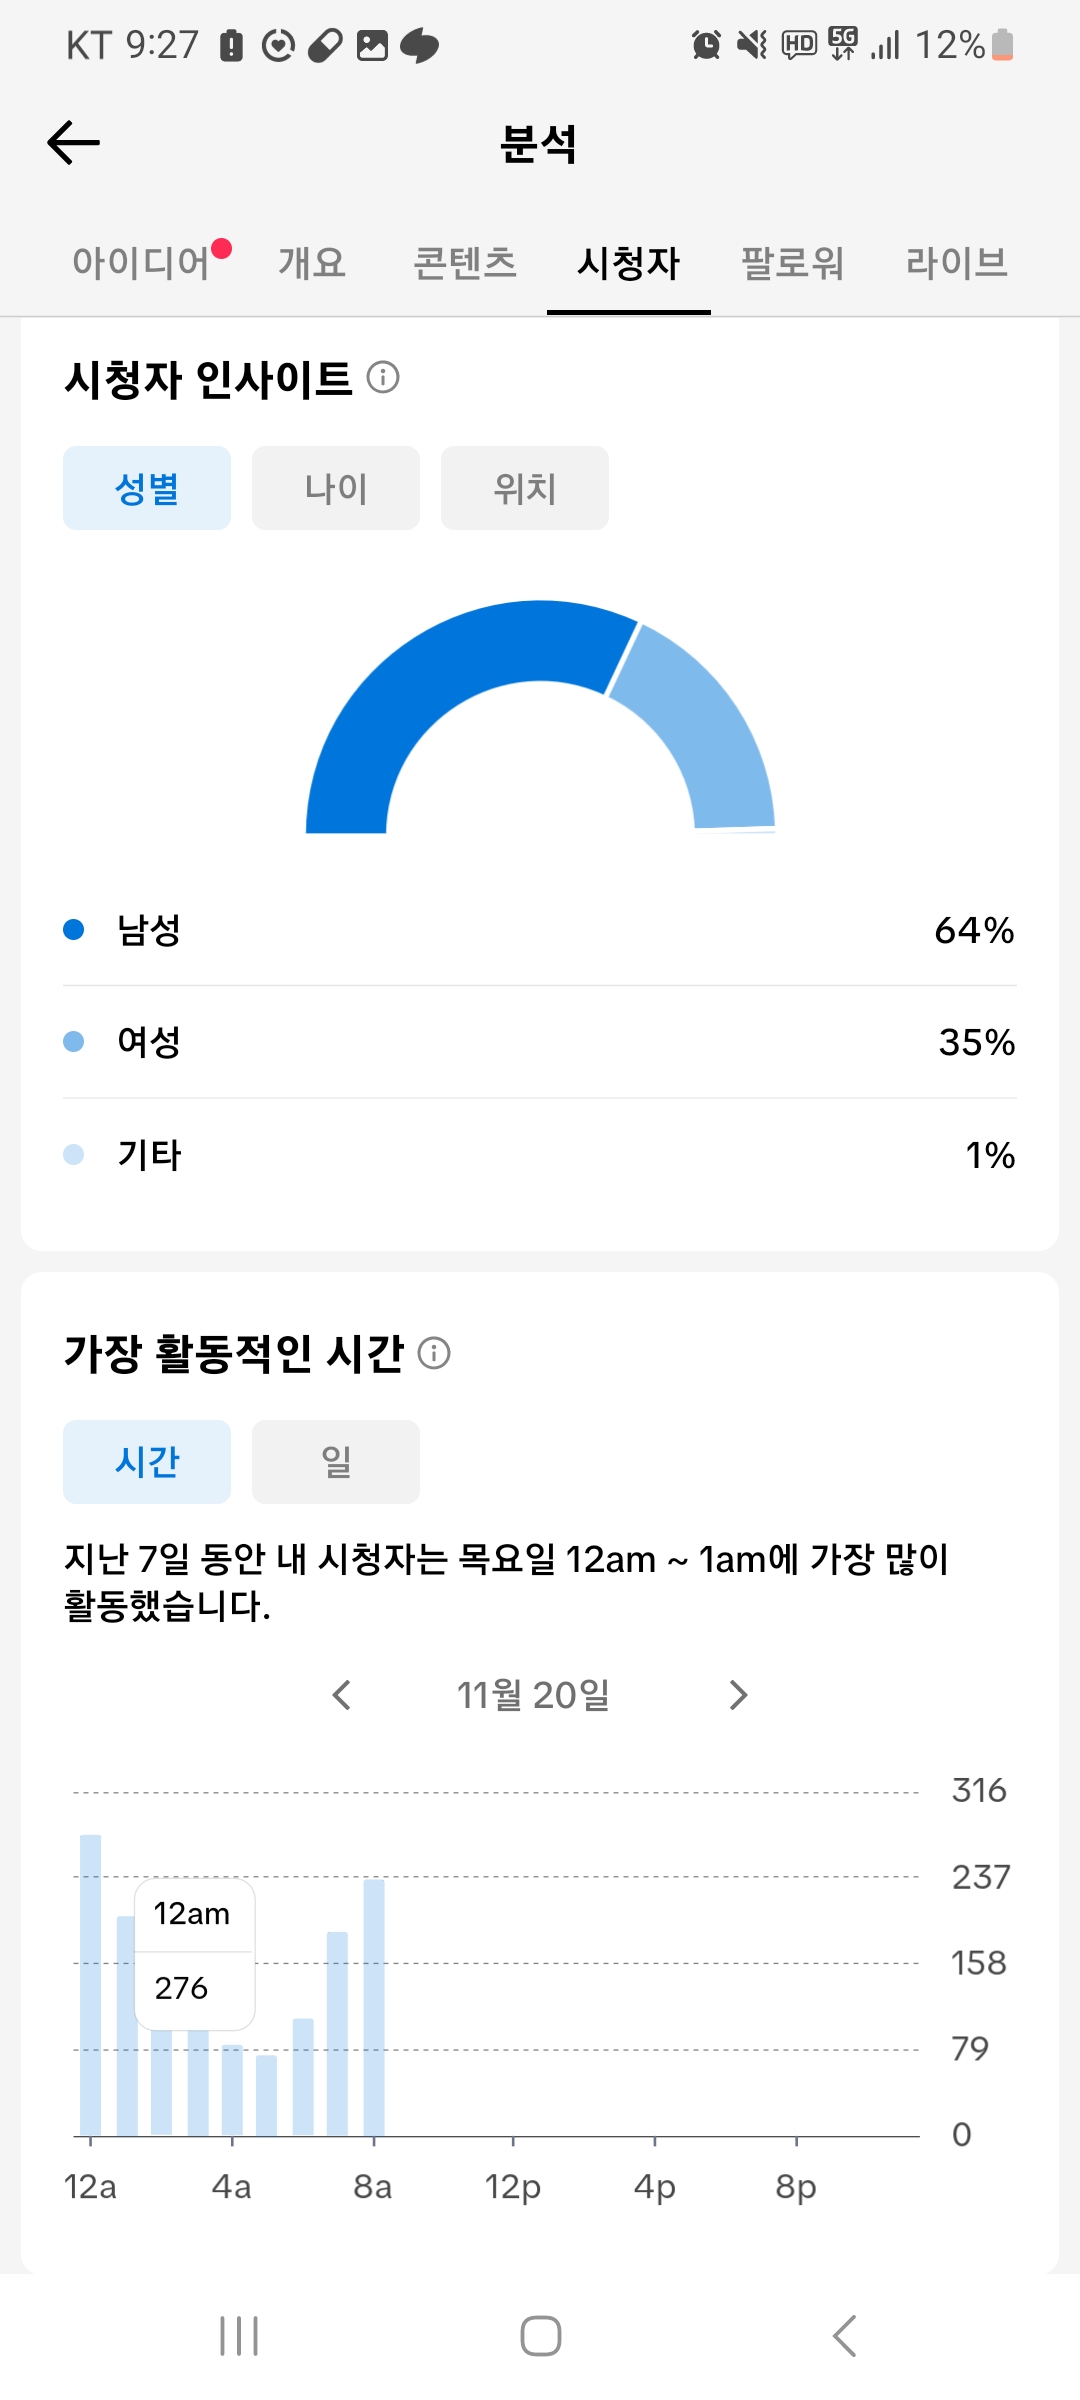Go to next date with right chevron
This screenshot has width=1080, height=2400.
[x=738, y=1695]
